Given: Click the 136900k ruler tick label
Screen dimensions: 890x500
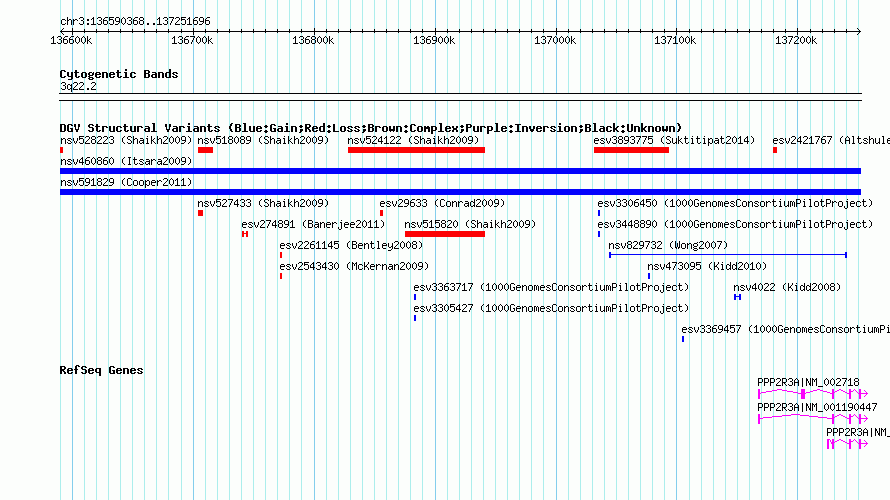Looking at the screenshot, I should tap(434, 40).
